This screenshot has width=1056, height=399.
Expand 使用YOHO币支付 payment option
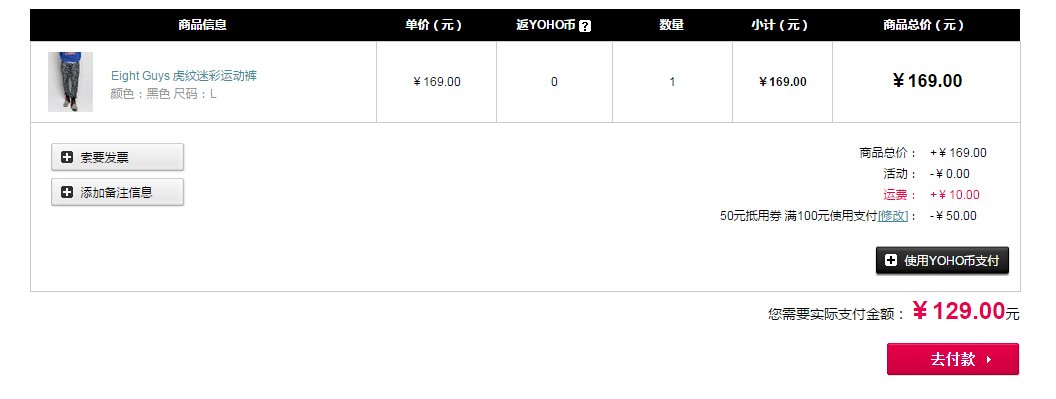pyautogui.click(x=942, y=260)
